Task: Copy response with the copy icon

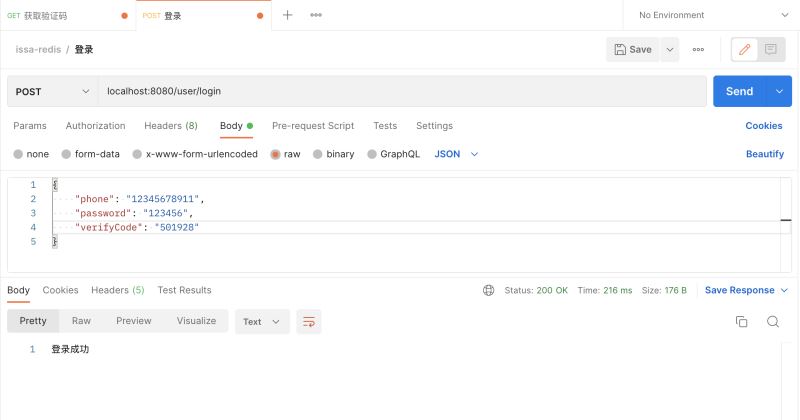Action: pyautogui.click(x=742, y=321)
